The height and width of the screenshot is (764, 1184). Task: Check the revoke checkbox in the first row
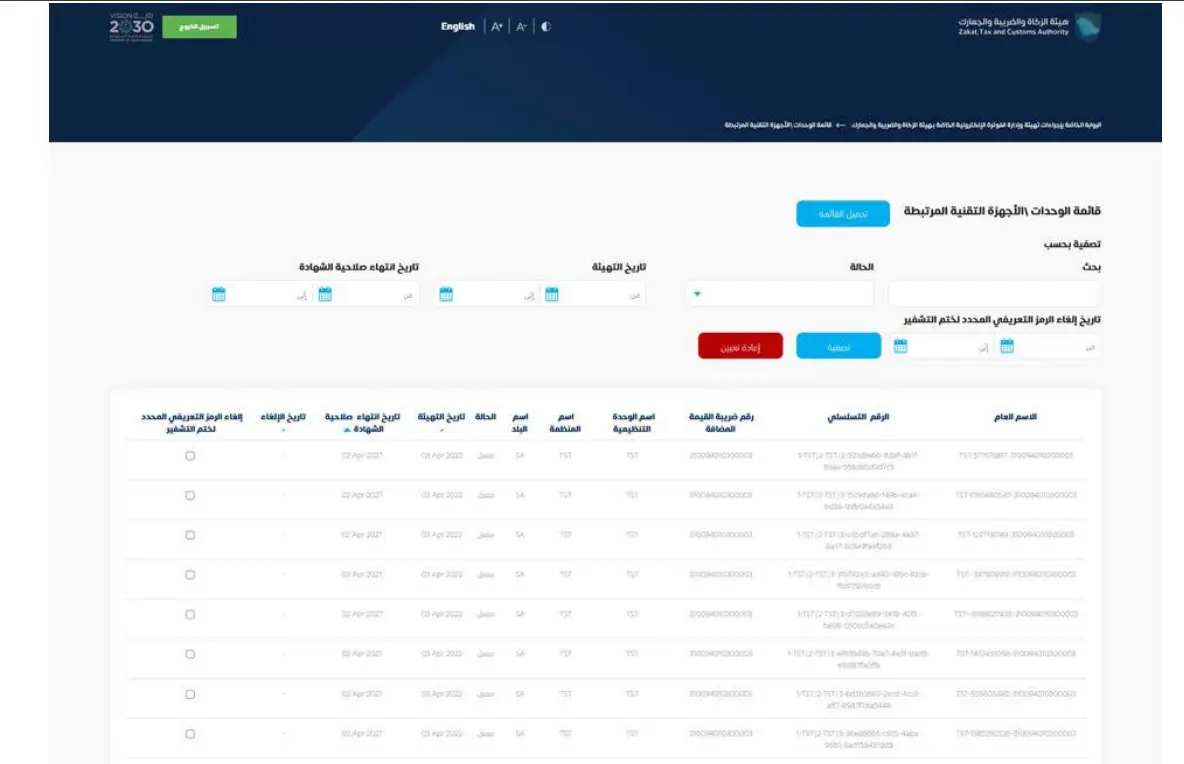pos(190,456)
